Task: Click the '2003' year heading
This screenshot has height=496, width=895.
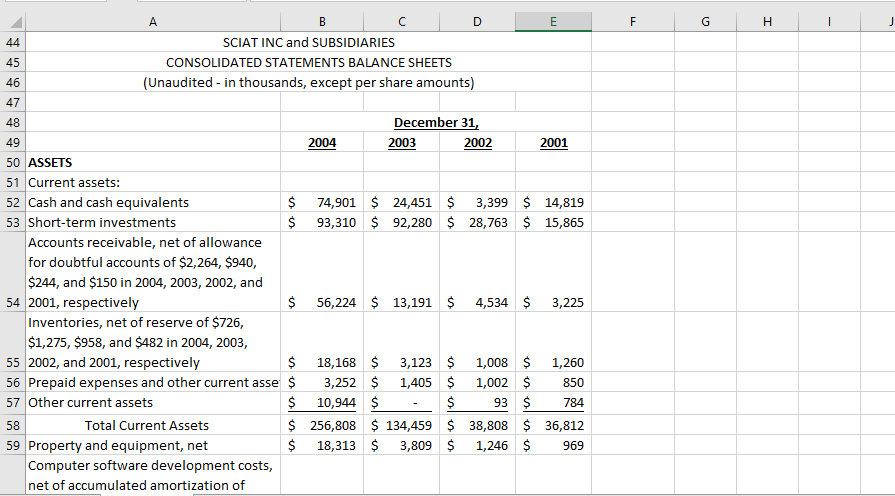Action: (401, 143)
